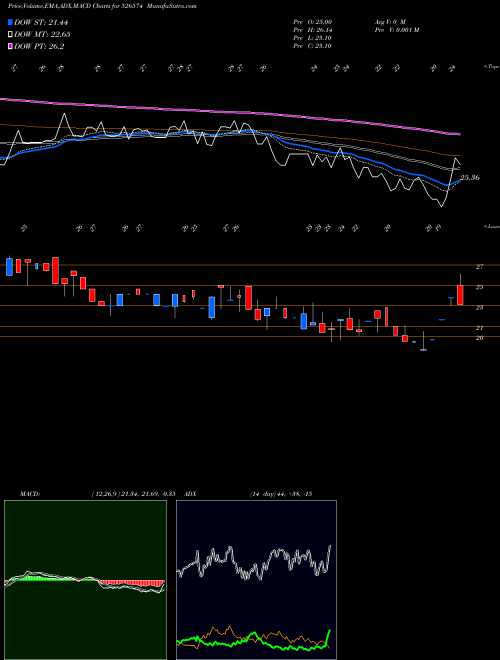The width and height of the screenshot is (500, 660).
Task: Click the 21 price axis label
Action: point(479,328)
